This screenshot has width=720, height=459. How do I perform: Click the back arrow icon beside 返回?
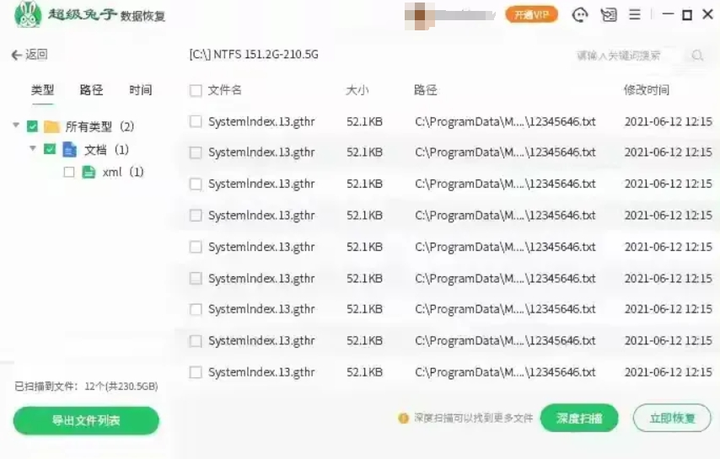pos(17,55)
